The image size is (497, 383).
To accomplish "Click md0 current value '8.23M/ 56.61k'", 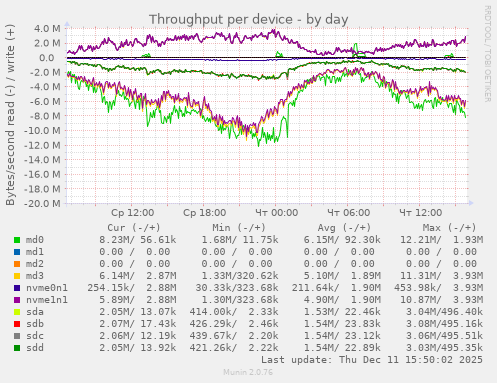I will (138, 240).
